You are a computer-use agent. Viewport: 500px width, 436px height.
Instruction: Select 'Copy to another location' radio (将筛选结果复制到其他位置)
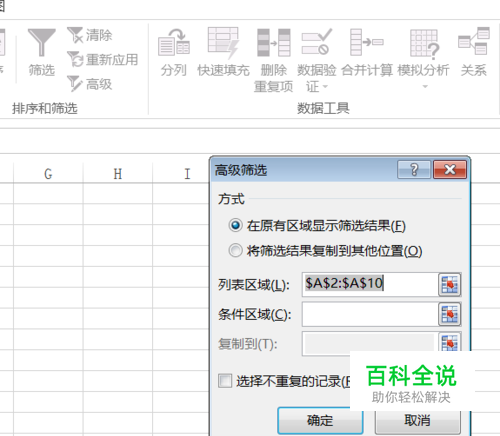[235, 250]
